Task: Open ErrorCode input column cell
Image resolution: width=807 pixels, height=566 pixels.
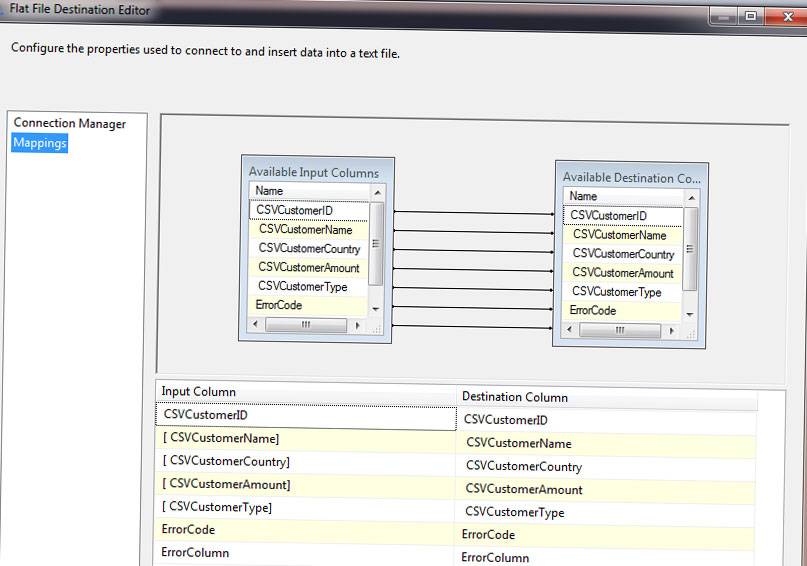Action: [x=304, y=532]
